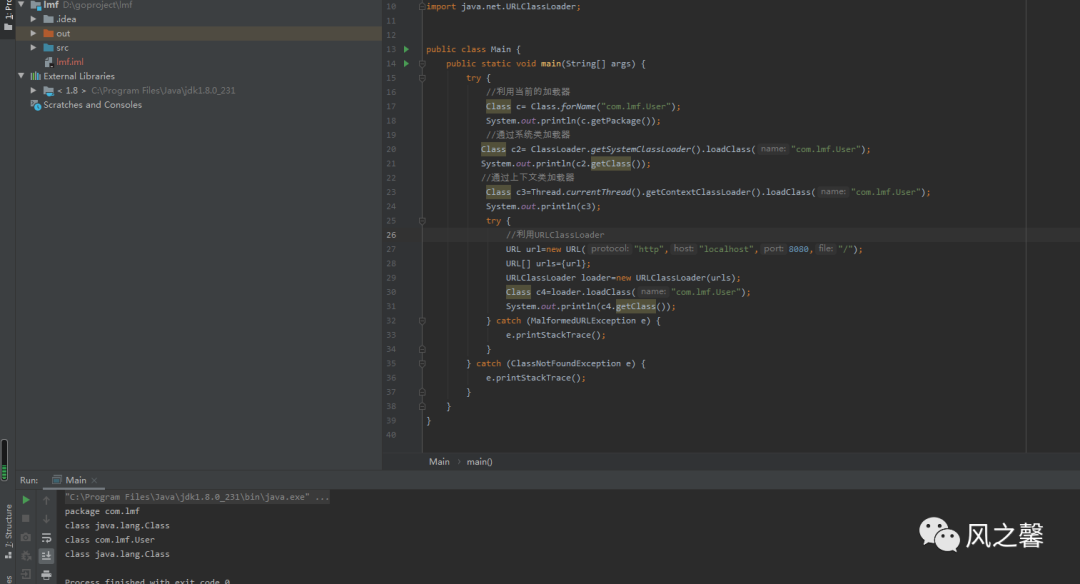This screenshot has width=1080, height=584.
Task: Click the camera Dump Threads icon
Action: pos(26,537)
